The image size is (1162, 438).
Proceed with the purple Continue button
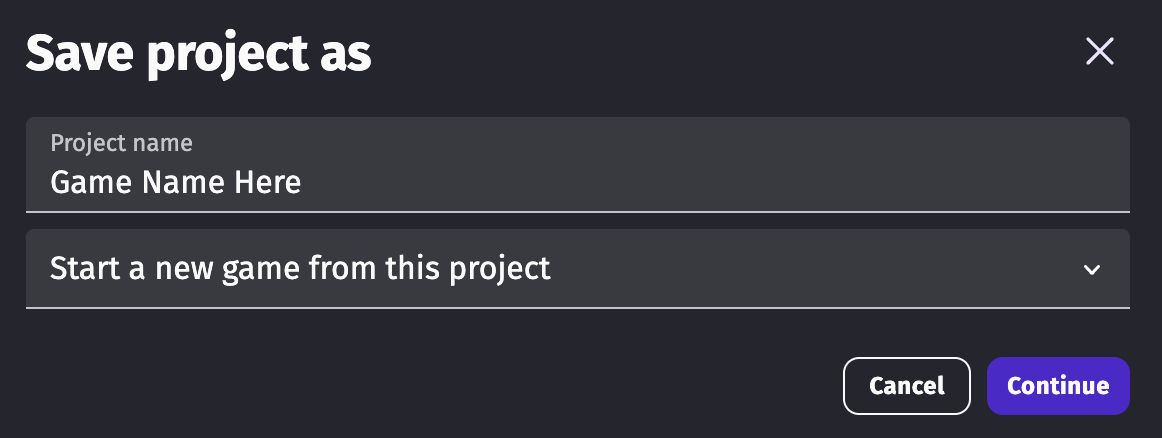tap(1057, 386)
